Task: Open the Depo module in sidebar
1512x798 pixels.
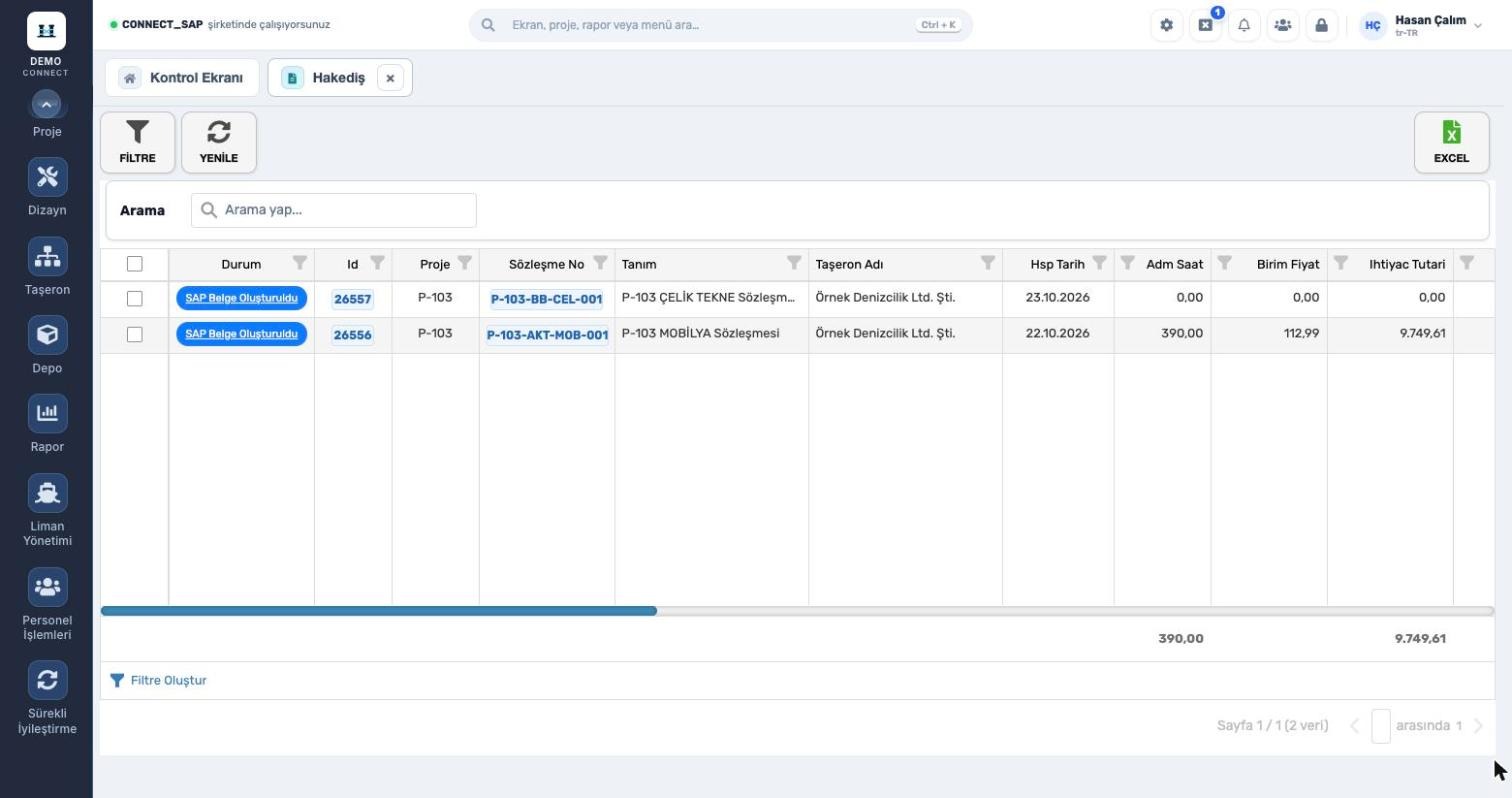Action: pos(47,345)
